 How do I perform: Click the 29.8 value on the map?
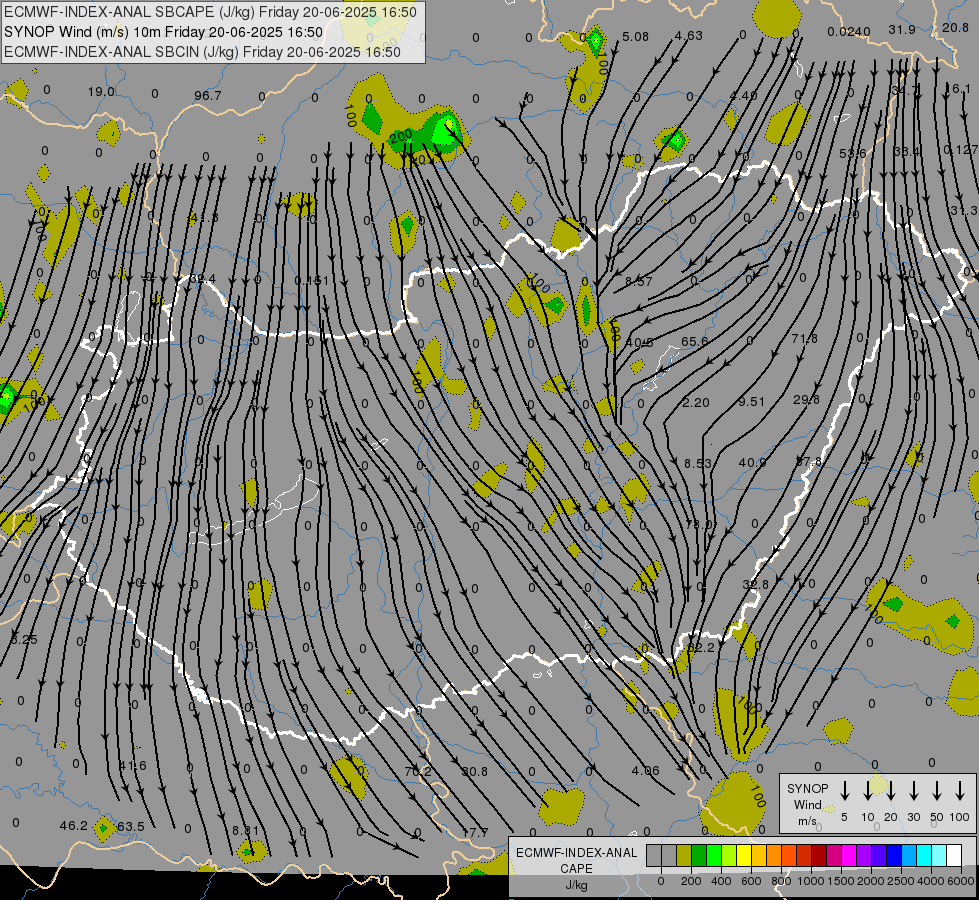(x=806, y=400)
